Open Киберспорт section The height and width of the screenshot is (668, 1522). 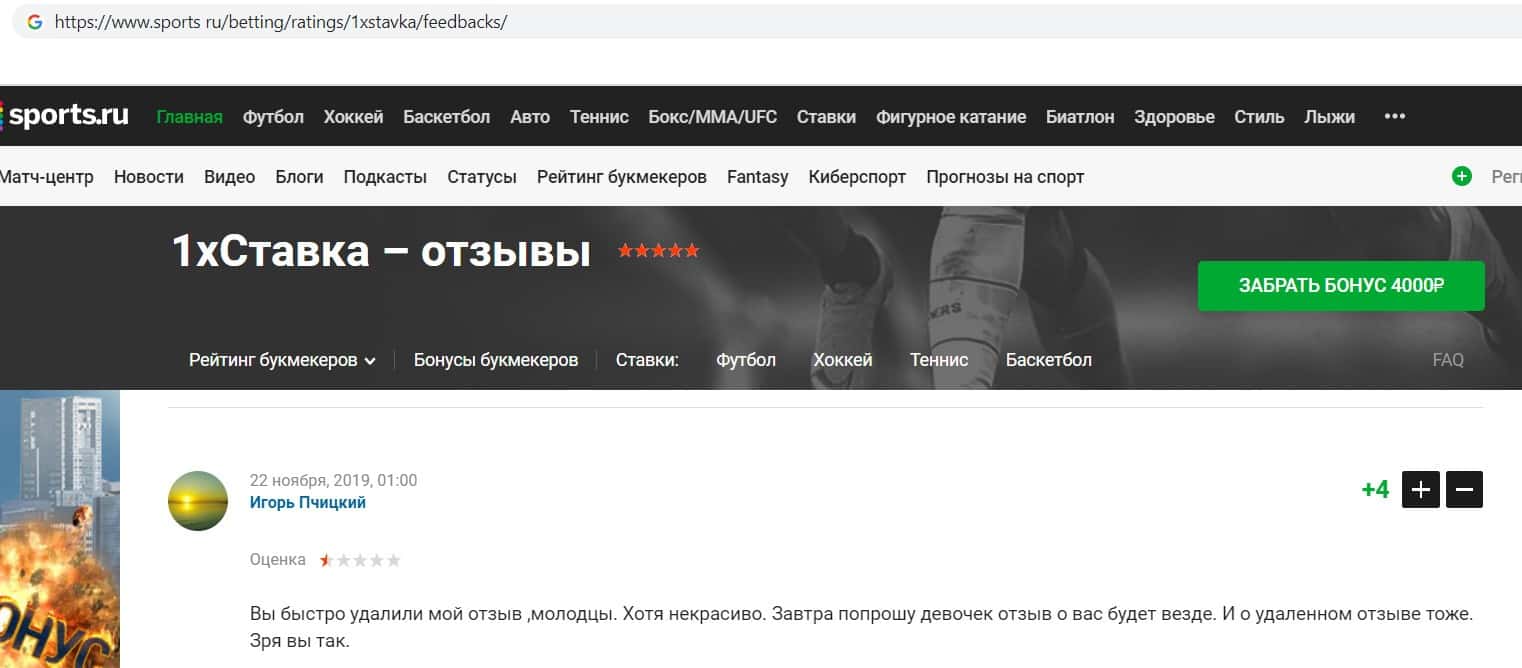click(857, 177)
